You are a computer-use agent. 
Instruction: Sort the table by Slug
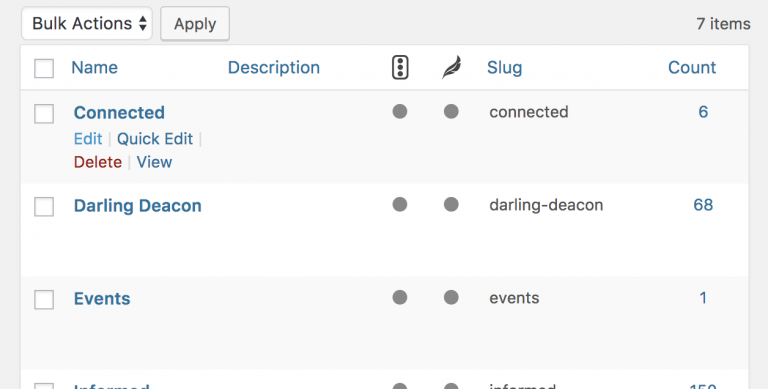click(x=504, y=68)
